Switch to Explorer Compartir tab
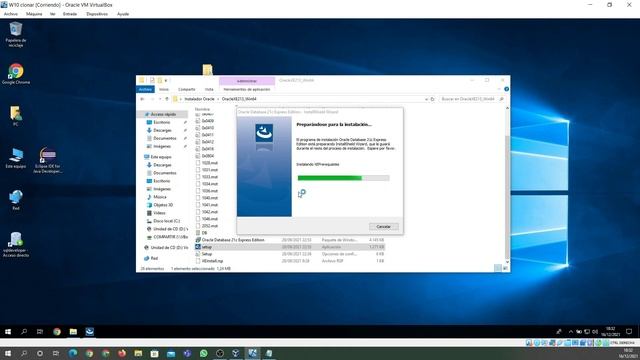The width and height of the screenshot is (640, 360). [x=187, y=89]
